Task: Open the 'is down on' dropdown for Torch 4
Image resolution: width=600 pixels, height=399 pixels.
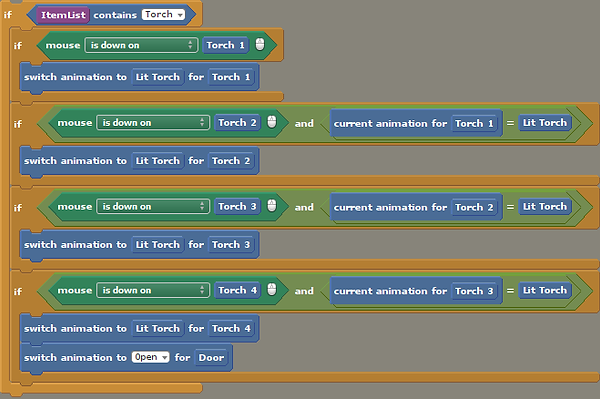Action: (x=153, y=290)
